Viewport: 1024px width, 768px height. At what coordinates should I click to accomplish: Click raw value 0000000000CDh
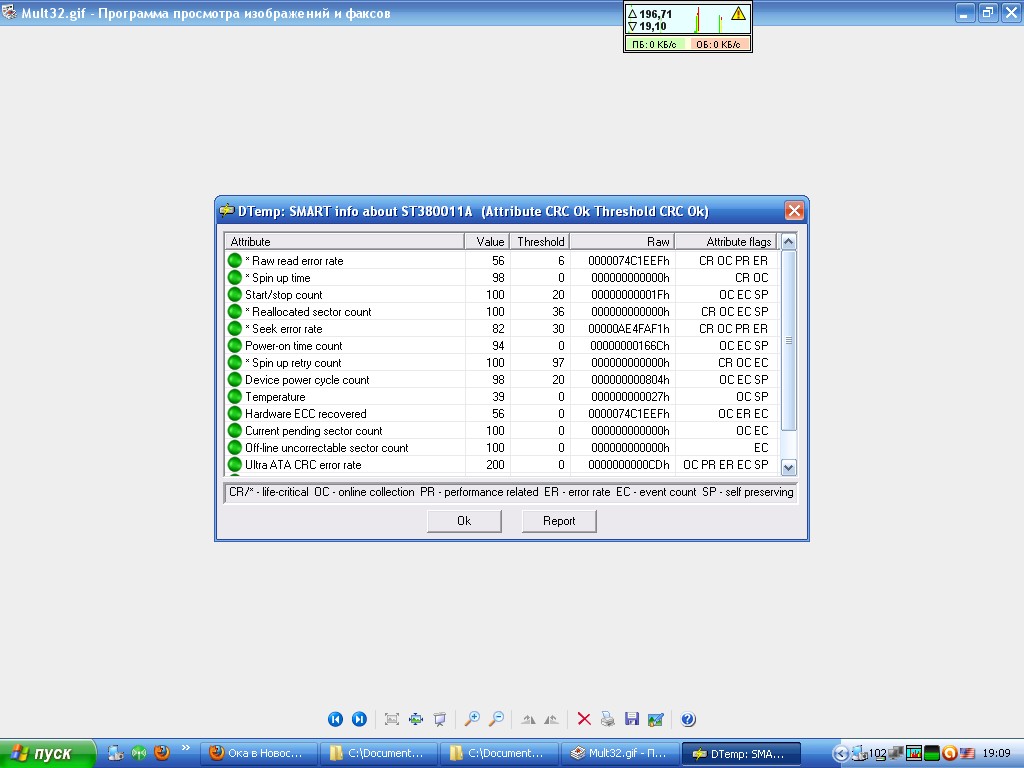[x=629, y=464]
